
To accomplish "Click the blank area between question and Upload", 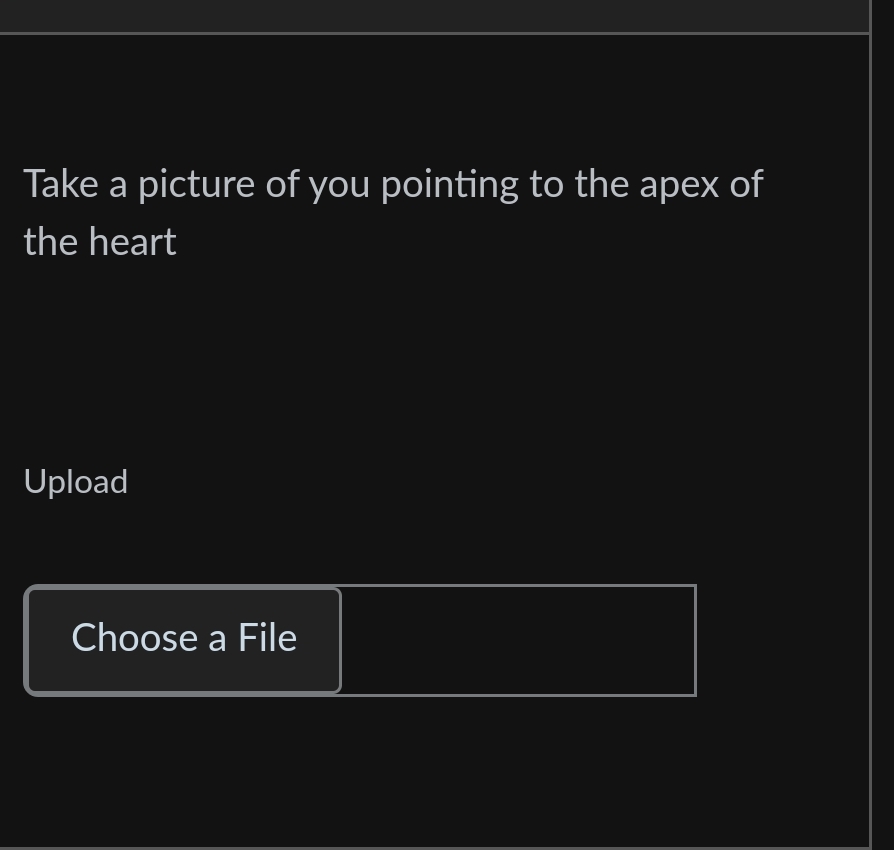I will pos(434,360).
